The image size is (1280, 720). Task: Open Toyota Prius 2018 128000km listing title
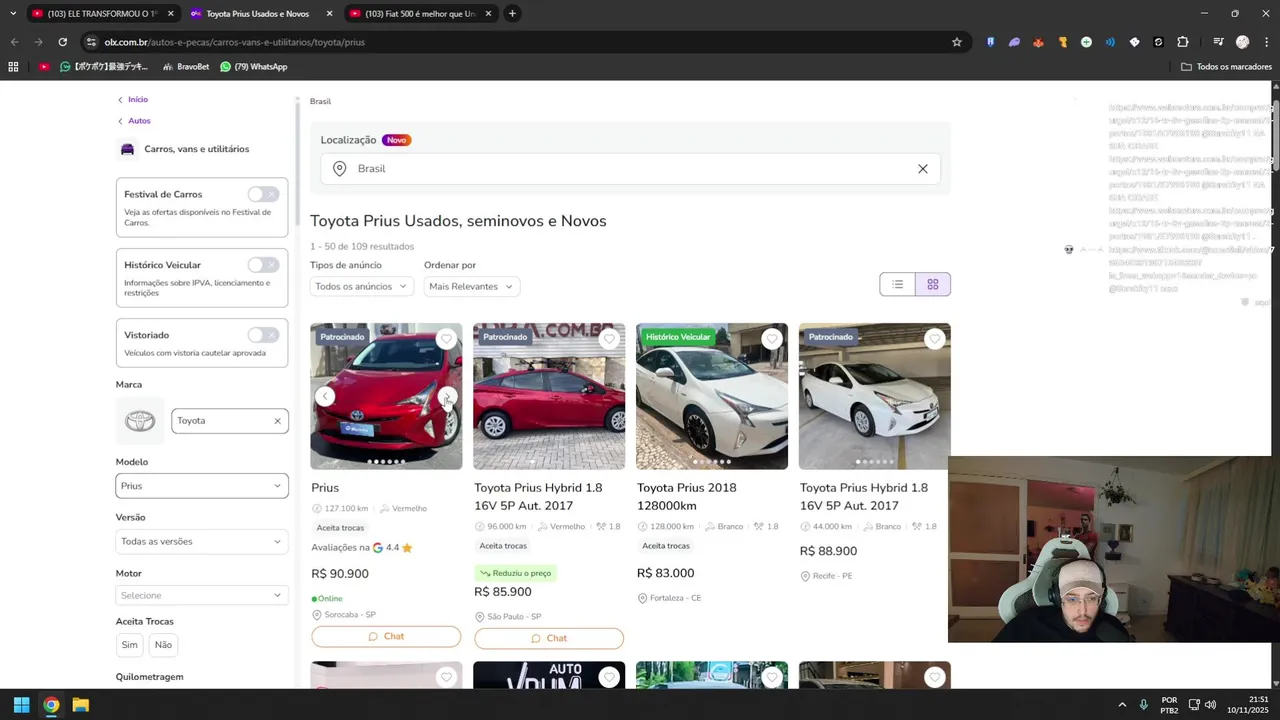click(x=687, y=496)
